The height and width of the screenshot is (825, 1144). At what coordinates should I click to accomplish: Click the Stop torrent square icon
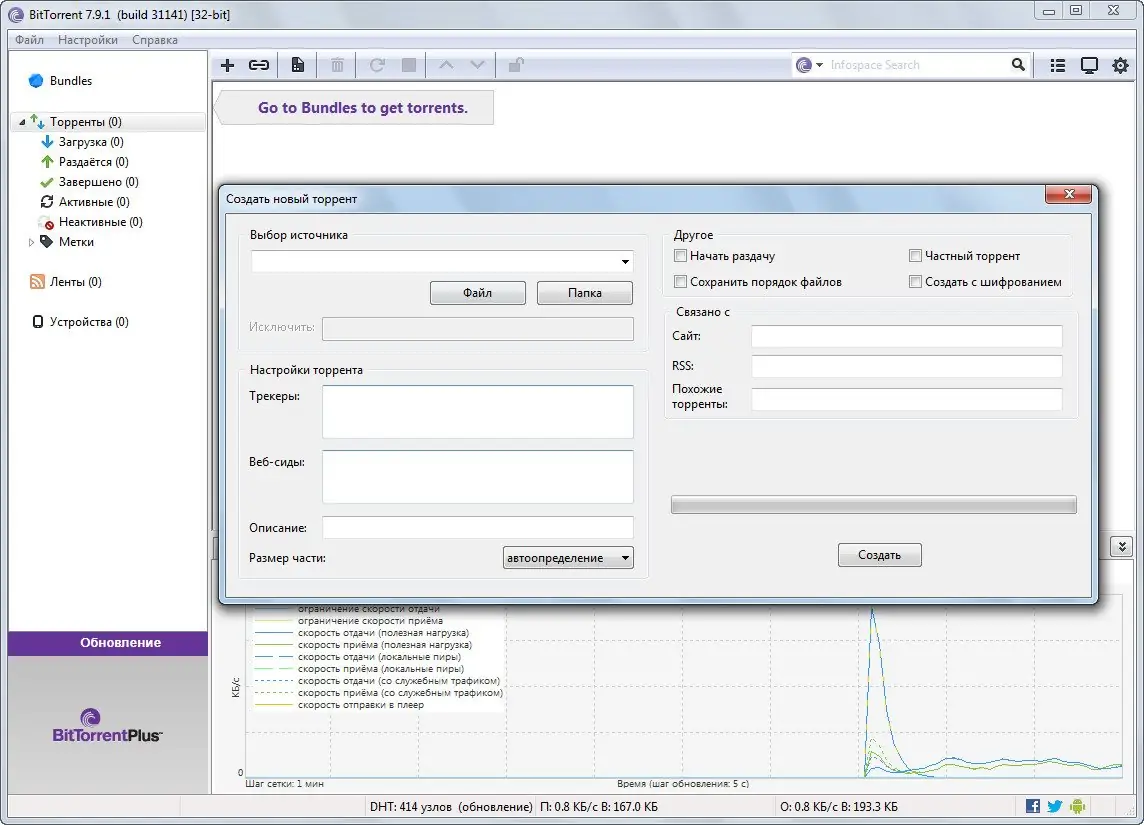tap(409, 66)
